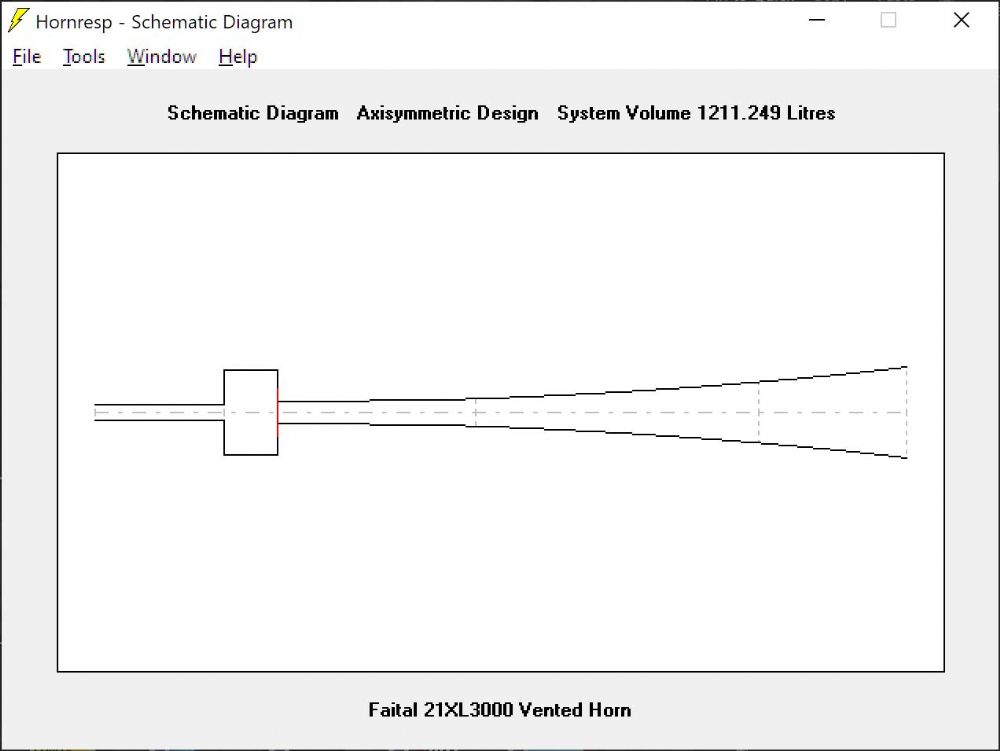1000x751 pixels.
Task: Click the Schematic Diagram heading text
Action: point(253,113)
